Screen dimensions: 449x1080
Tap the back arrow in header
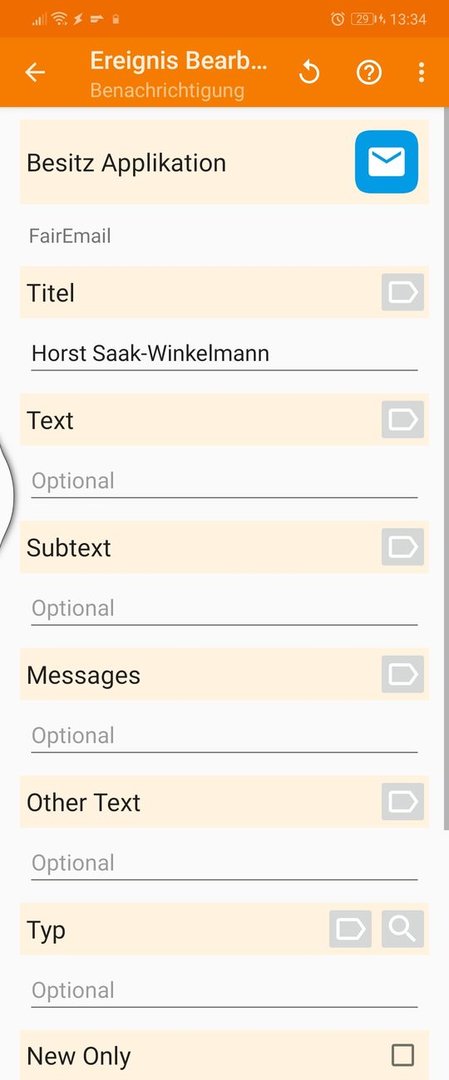click(x=35, y=72)
